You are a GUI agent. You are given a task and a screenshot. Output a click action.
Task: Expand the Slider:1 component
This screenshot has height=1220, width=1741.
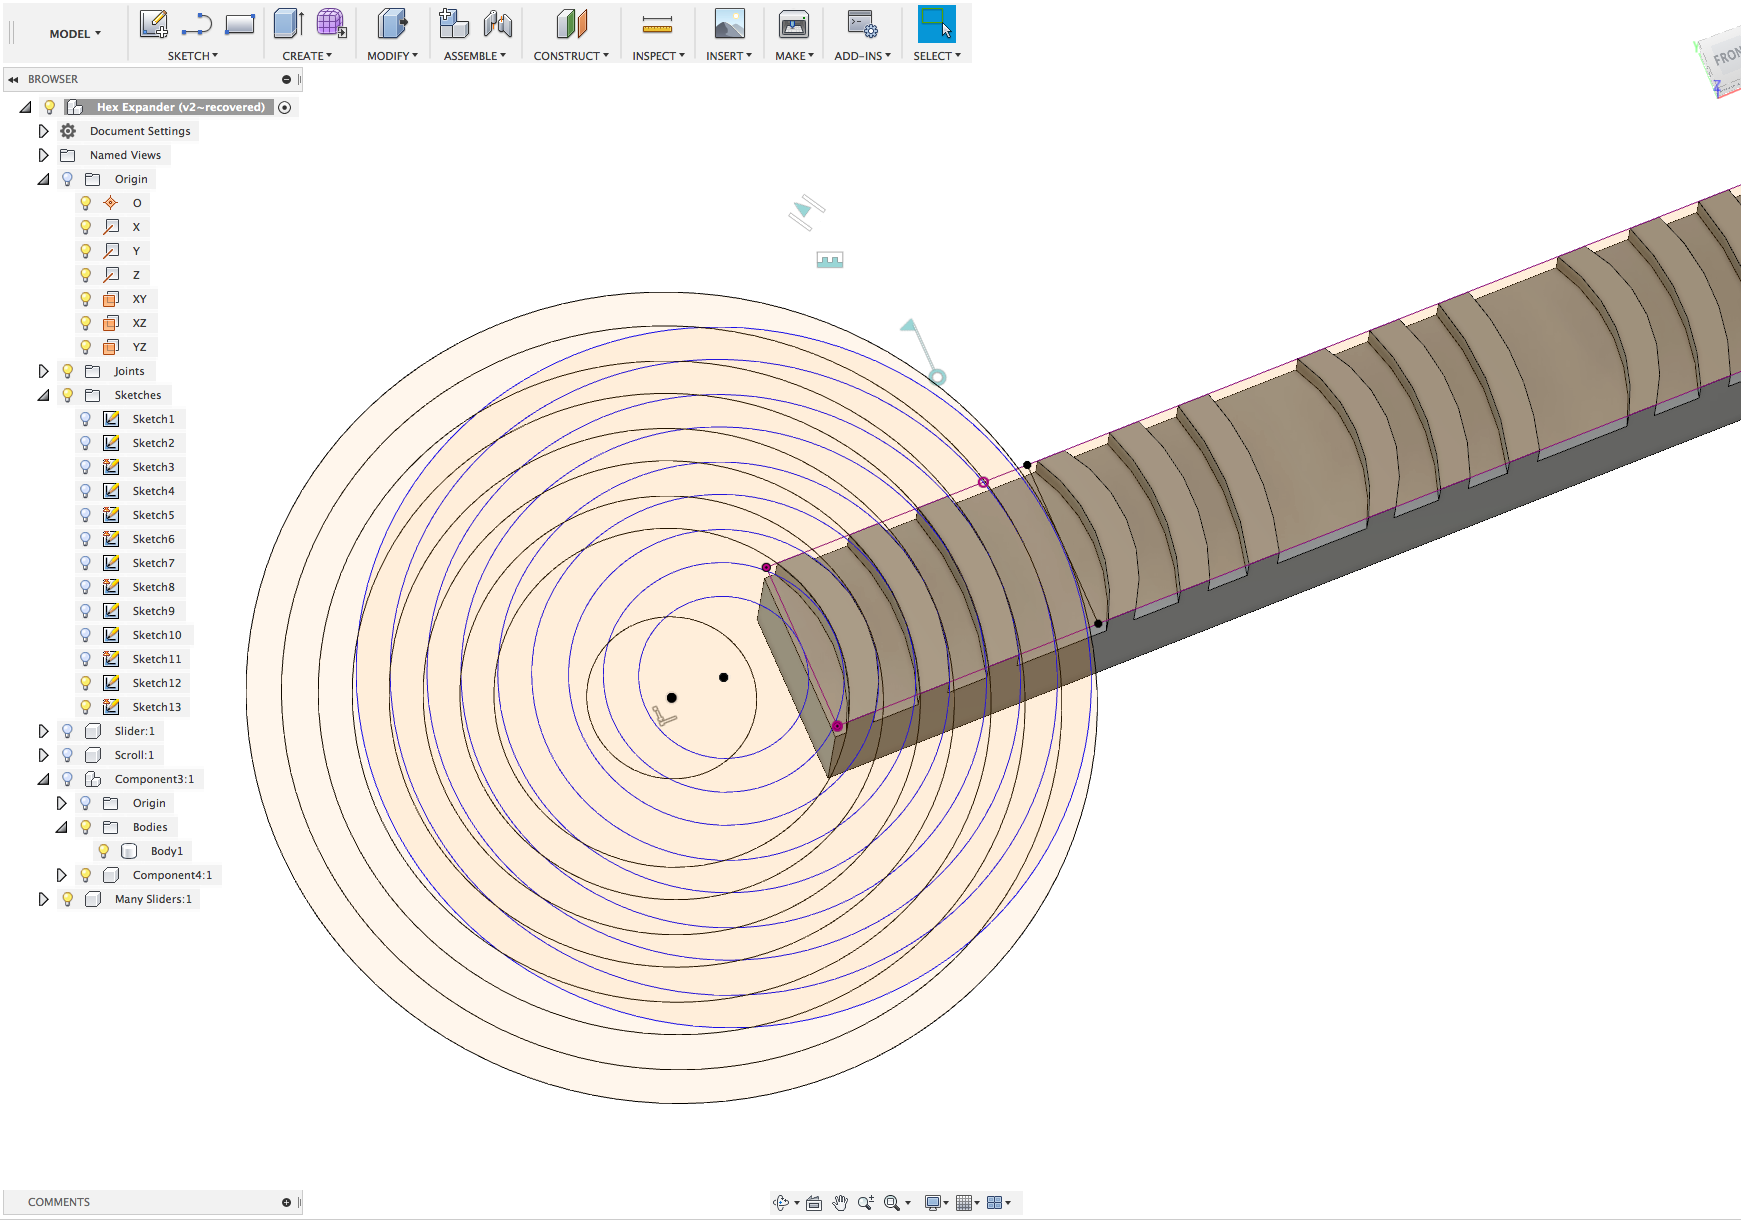(x=43, y=731)
